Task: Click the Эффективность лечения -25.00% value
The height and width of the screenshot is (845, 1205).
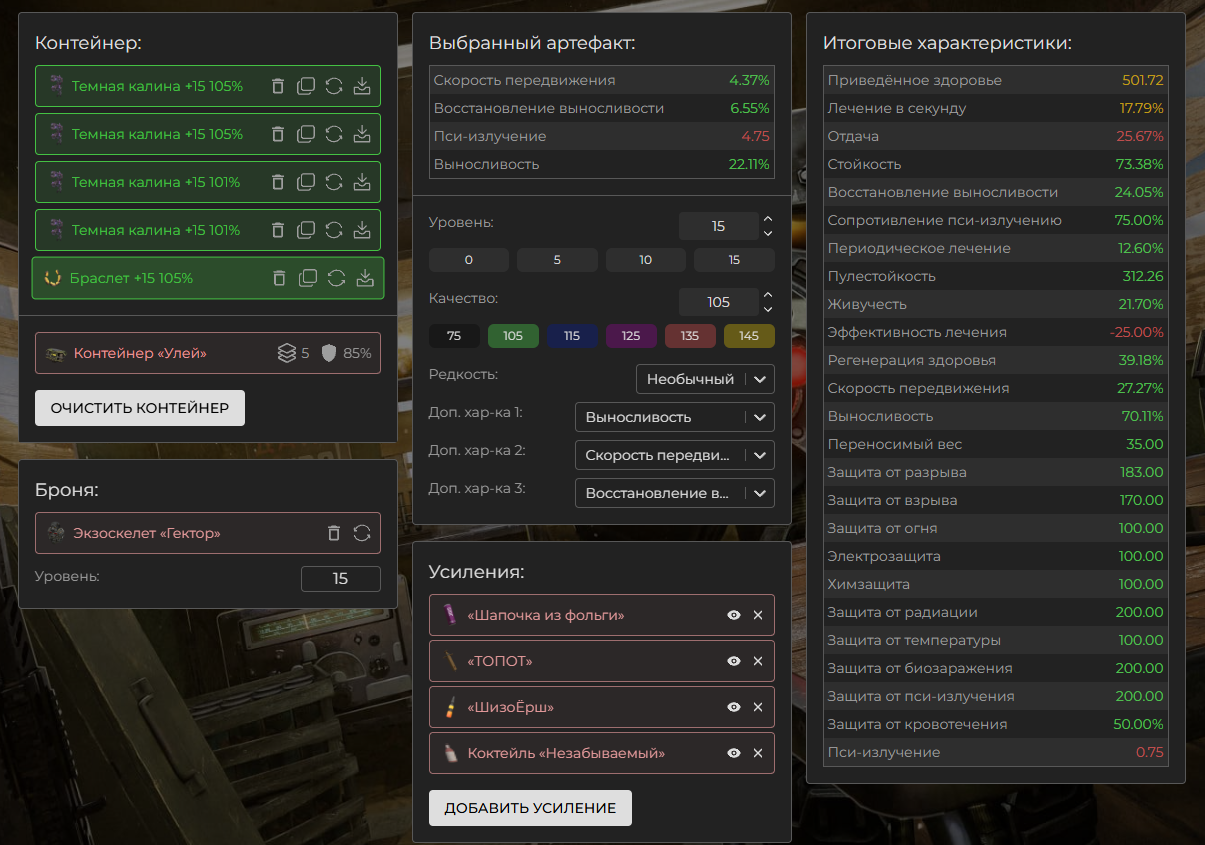Action: (x=1137, y=332)
